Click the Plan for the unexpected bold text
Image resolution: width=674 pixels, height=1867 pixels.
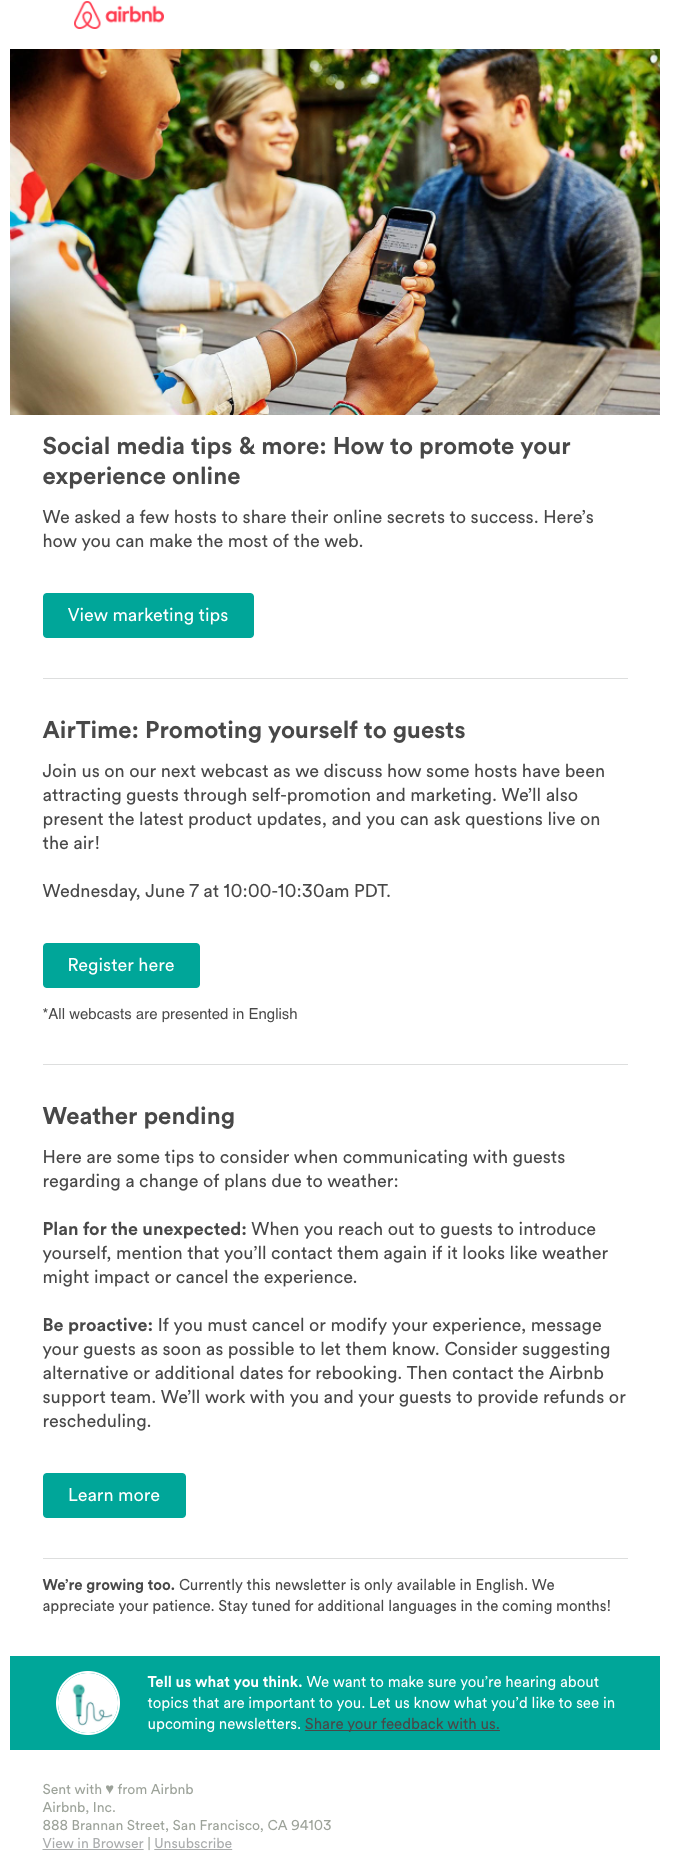[x=144, y=1229]
